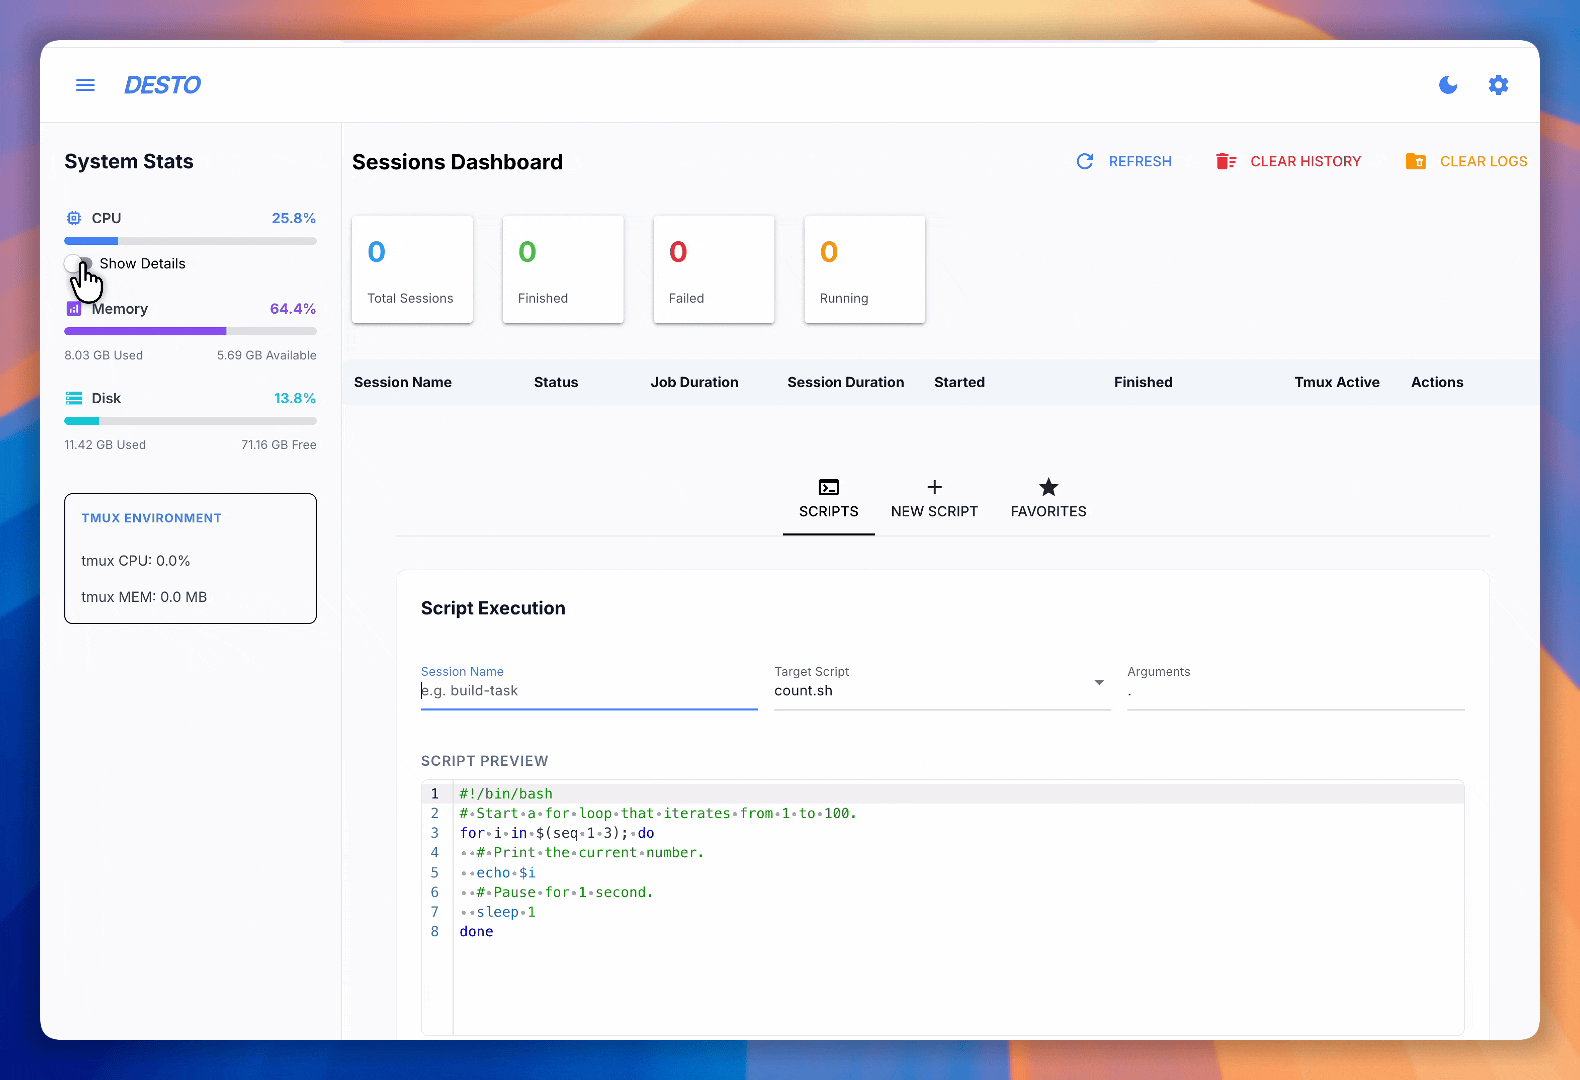1580x1080 pixels.
Task: Click the 'sleep 1' line in script preview
Action: (506, 912)
